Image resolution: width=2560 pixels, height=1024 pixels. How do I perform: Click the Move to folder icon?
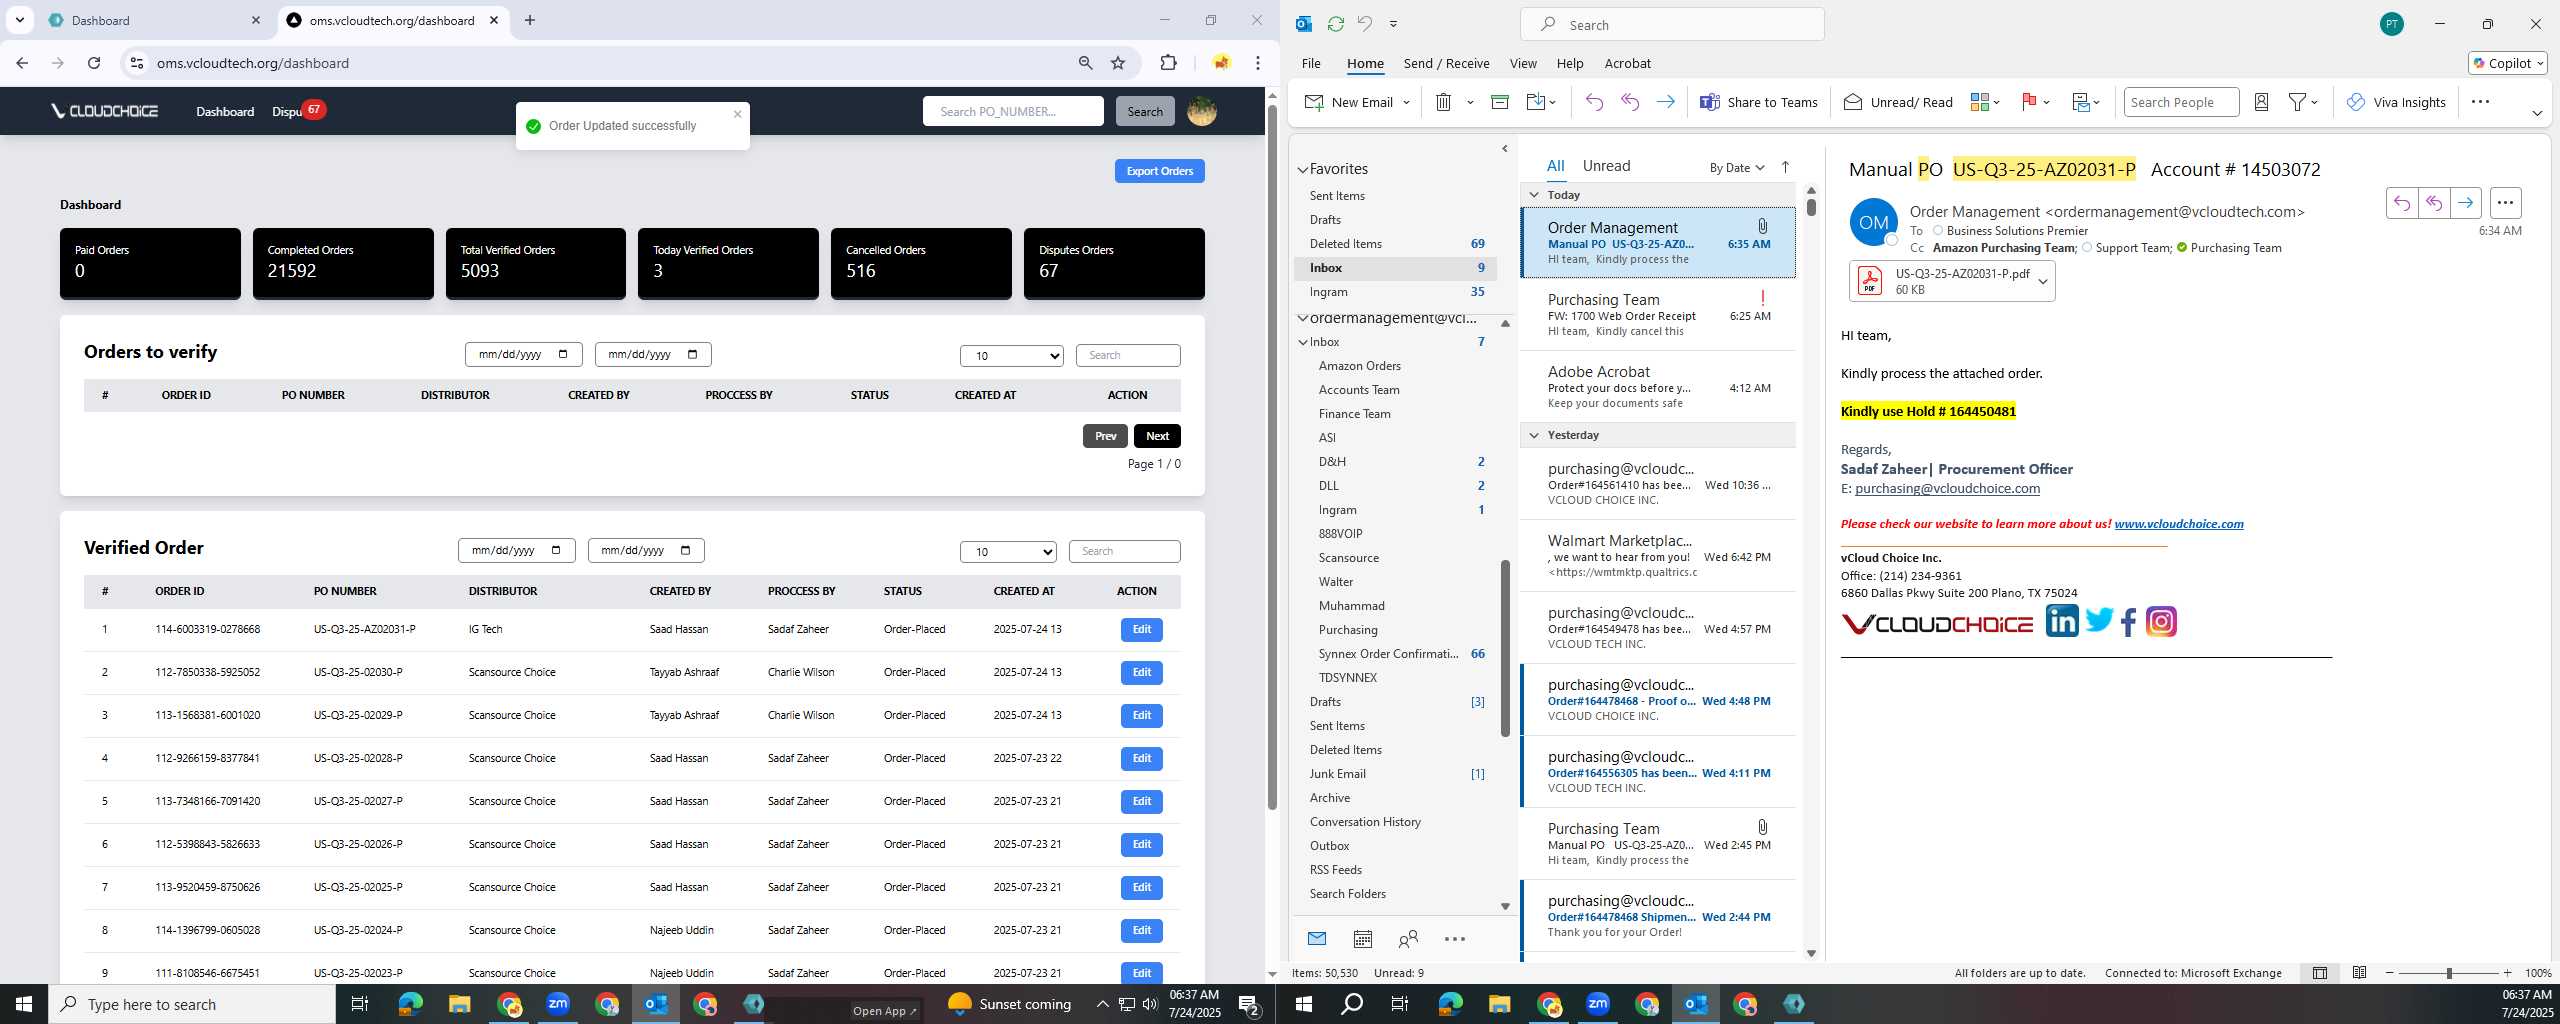coord(1536,102)
